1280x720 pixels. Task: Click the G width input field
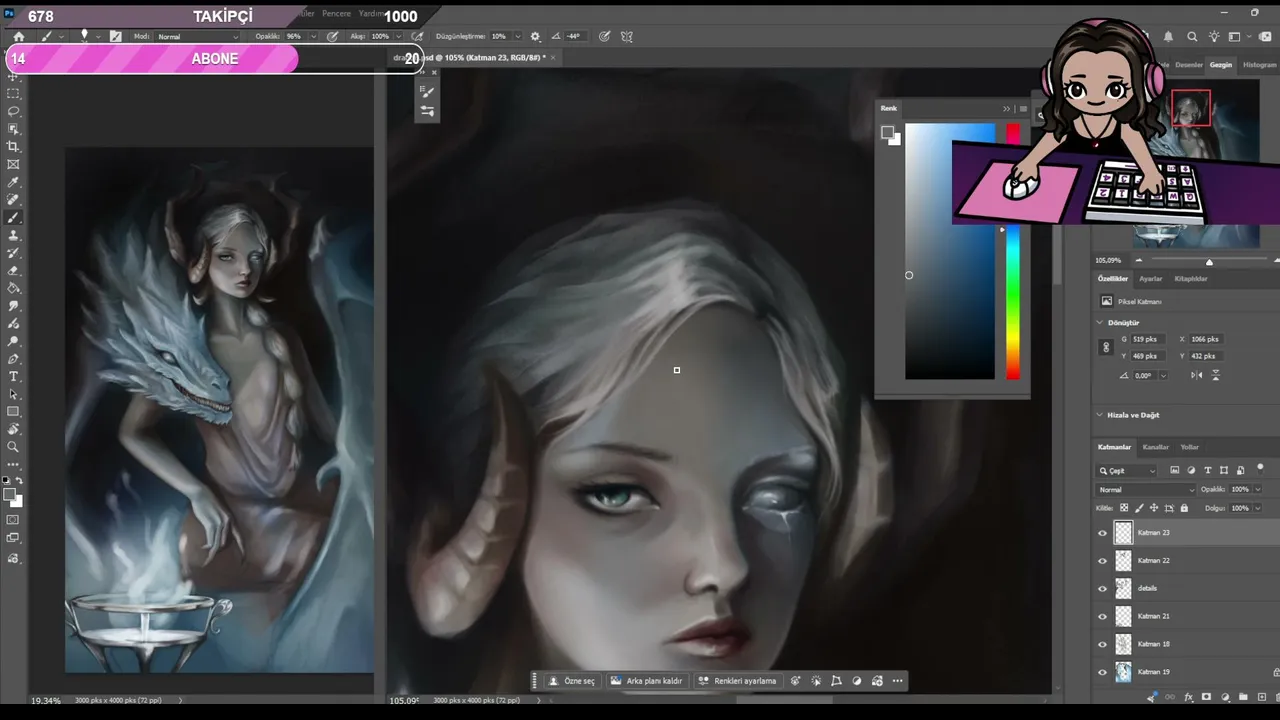pyautogui.click(x=1147, y=339)
